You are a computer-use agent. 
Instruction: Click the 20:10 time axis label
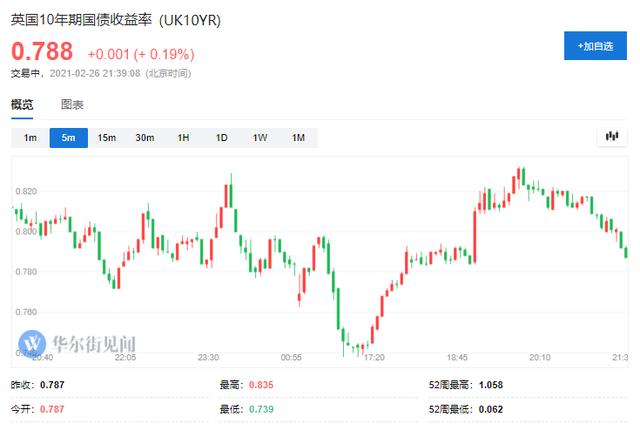(540, 357)
